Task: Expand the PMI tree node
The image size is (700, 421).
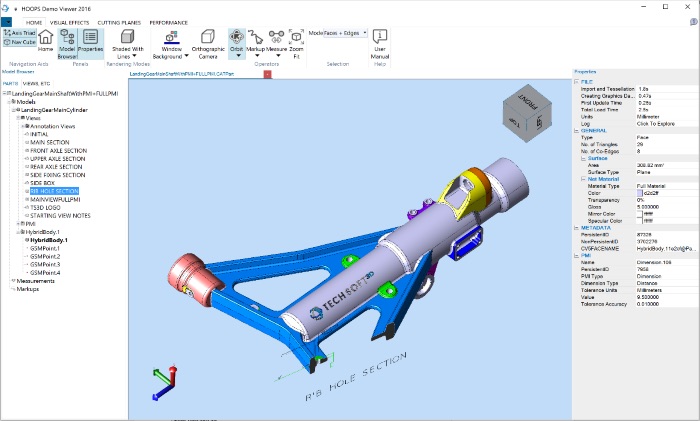Action: coord(19,224)
